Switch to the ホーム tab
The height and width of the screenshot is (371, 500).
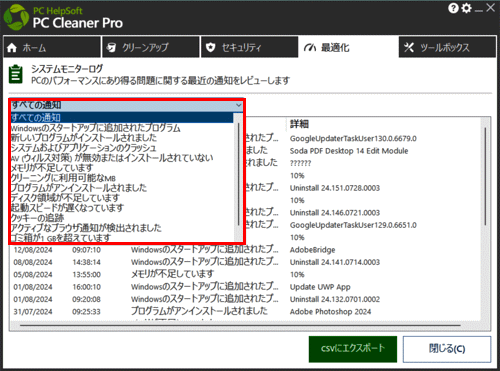coord(52,47)
